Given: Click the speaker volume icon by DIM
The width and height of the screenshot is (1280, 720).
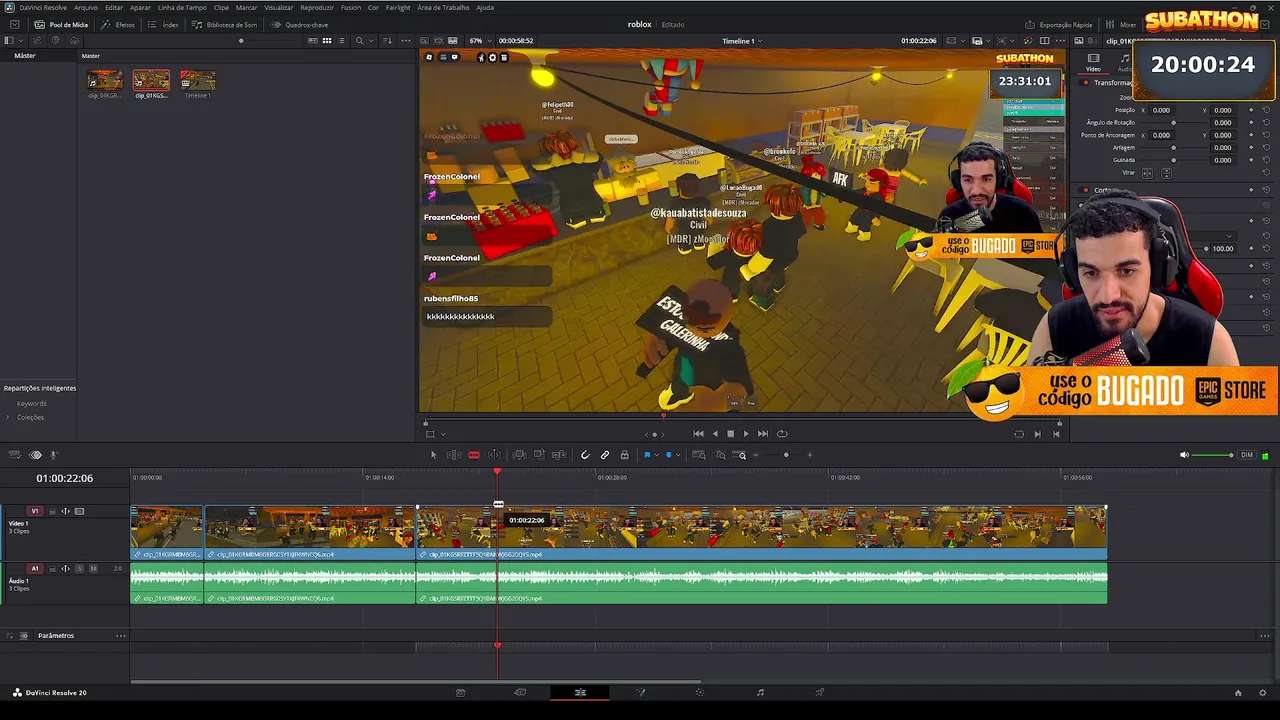Looking at the screenshot, I should [1184, 455].
